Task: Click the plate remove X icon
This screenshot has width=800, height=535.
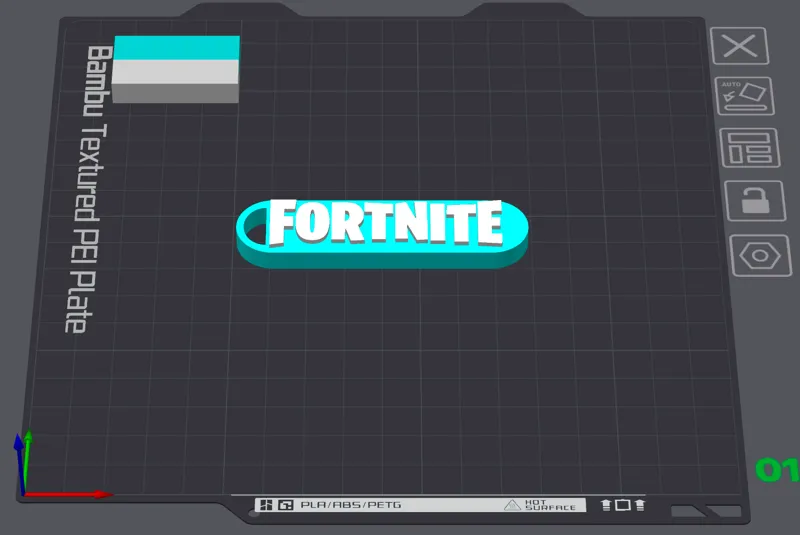Action: point(739,46)
